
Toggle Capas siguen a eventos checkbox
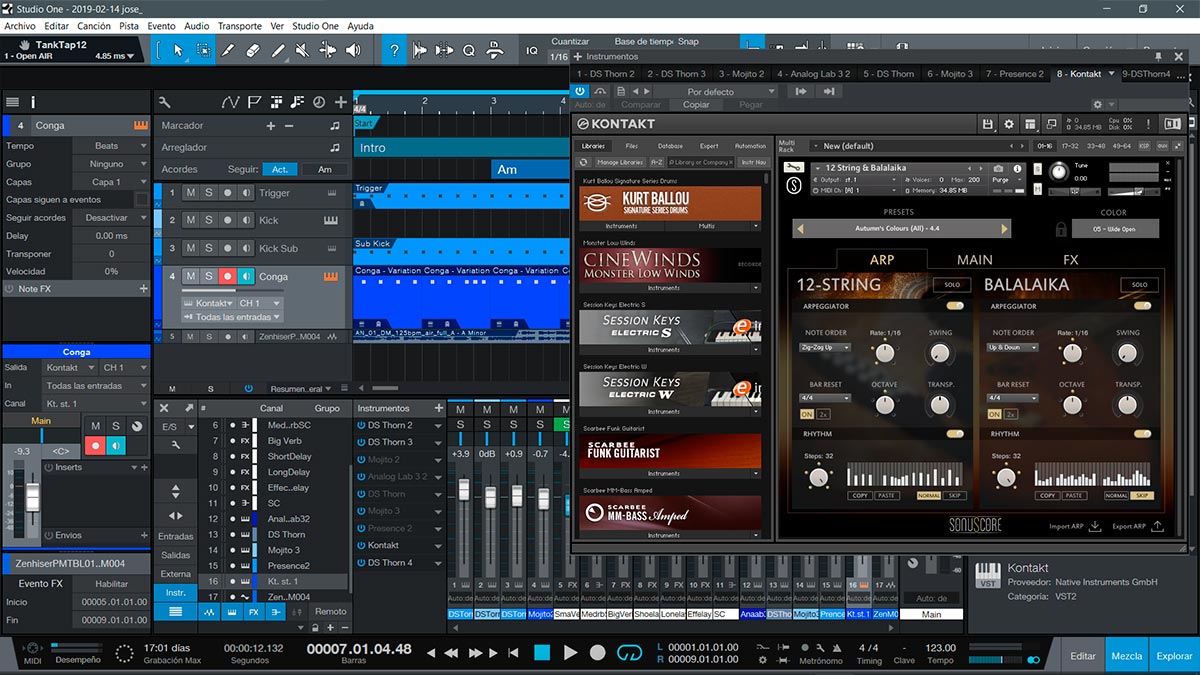coord(141,200)
